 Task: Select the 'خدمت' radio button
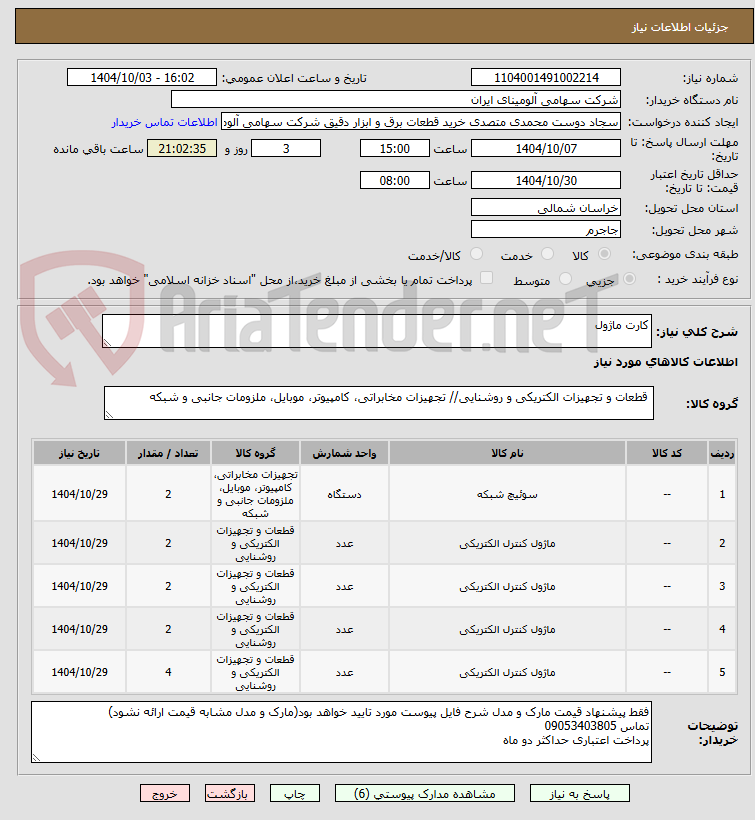547,254
